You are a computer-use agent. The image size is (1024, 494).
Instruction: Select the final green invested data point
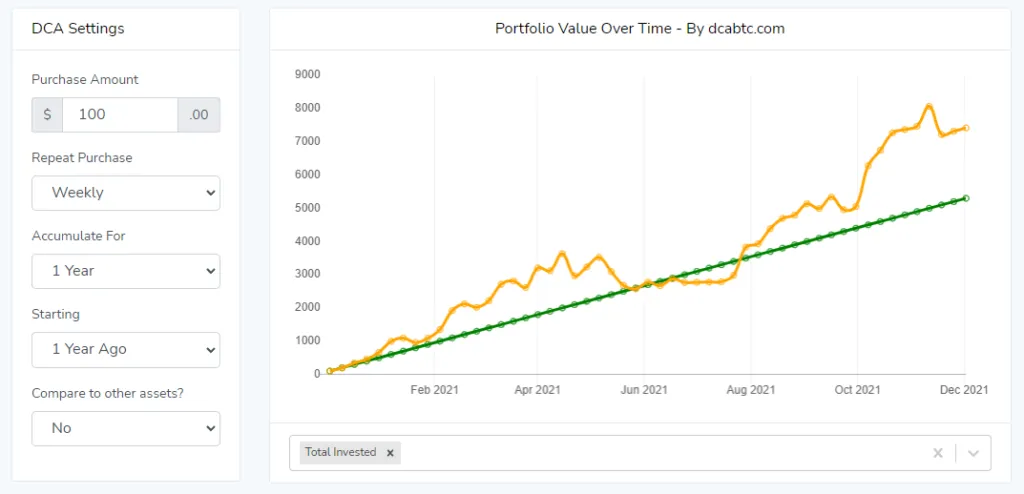point(966,198)
